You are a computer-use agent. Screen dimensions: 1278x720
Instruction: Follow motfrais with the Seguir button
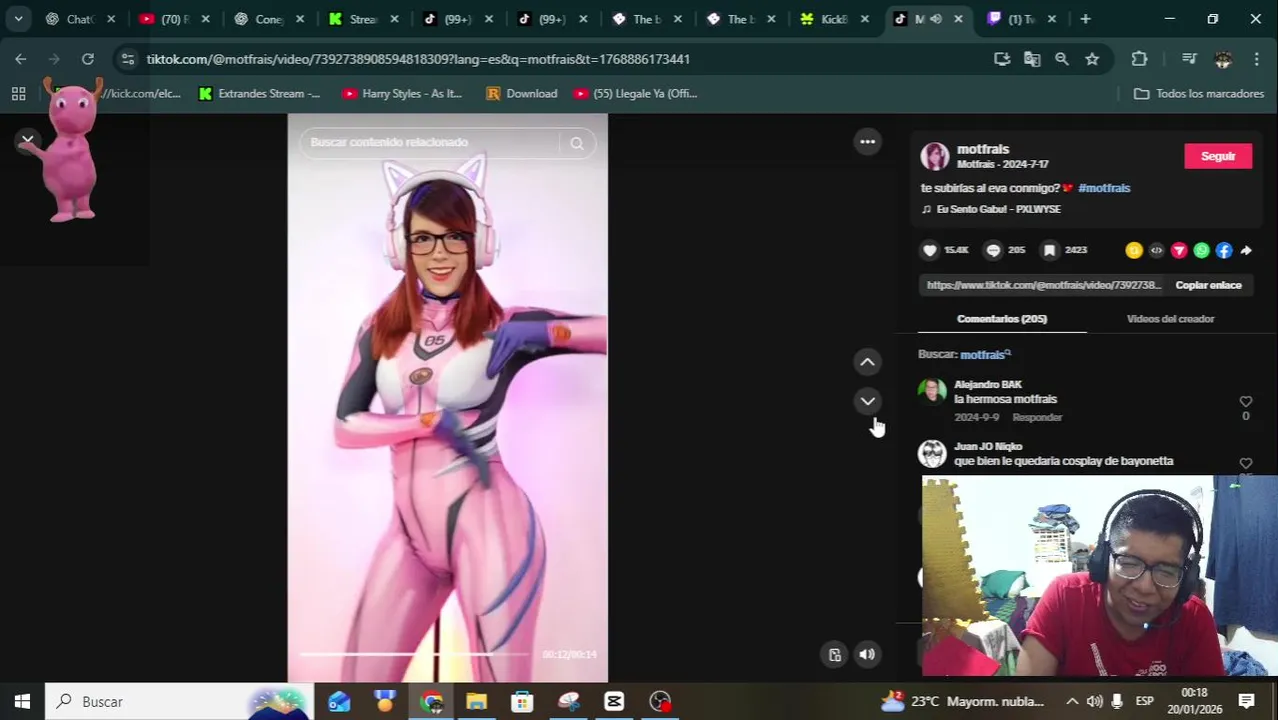point(1218,156)
